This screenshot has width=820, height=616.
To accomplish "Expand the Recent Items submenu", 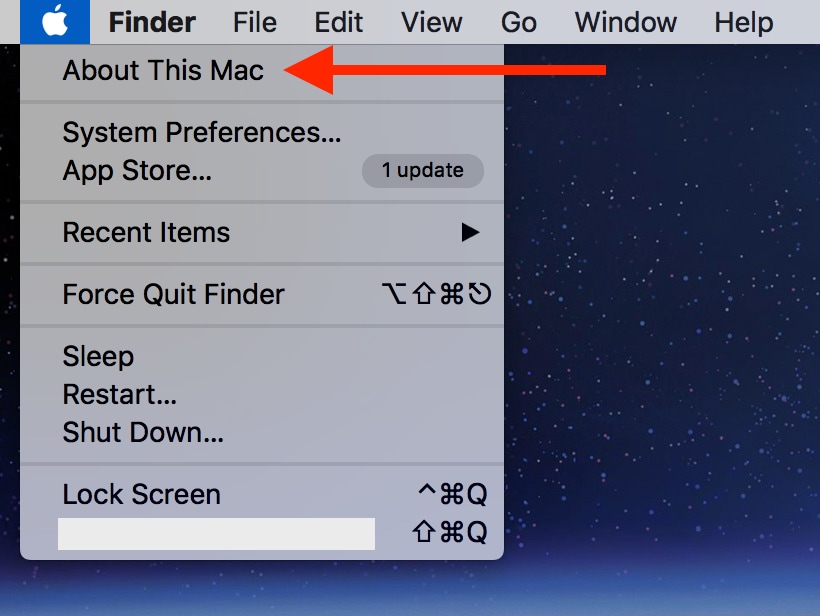I will pyautogui.click(x=146, y=233).
